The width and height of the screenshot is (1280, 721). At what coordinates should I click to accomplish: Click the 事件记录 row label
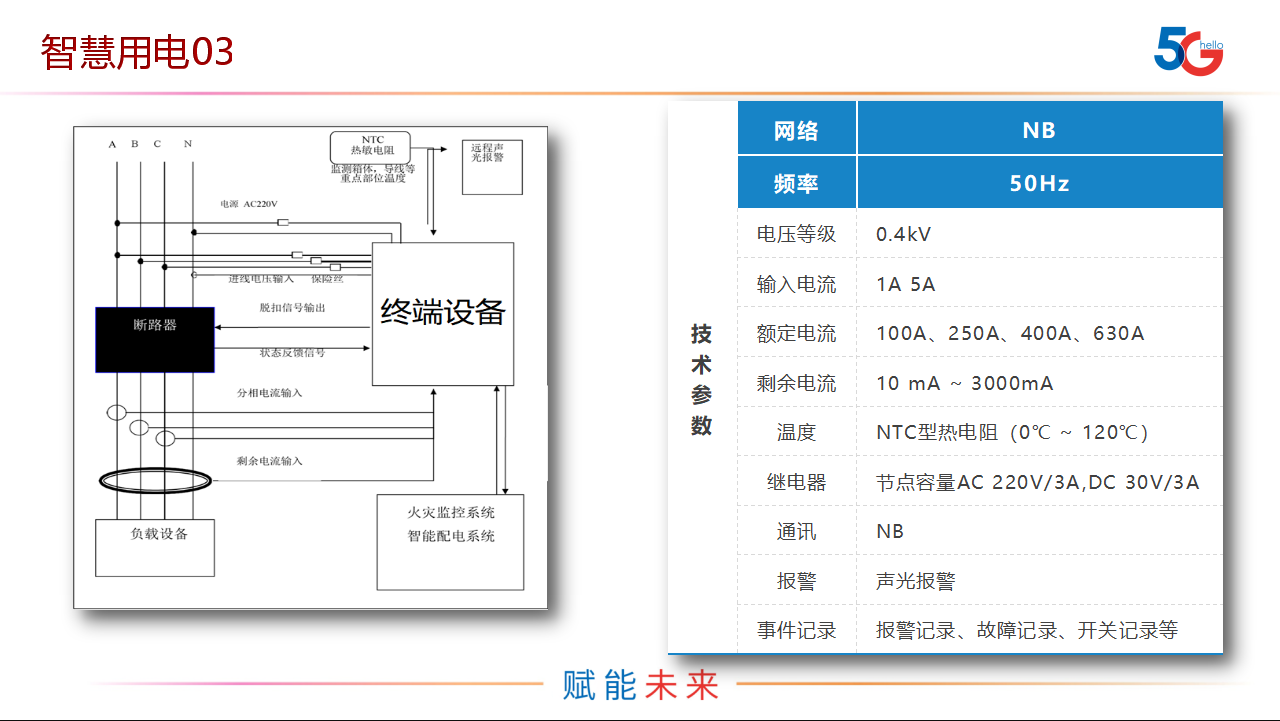796,630
